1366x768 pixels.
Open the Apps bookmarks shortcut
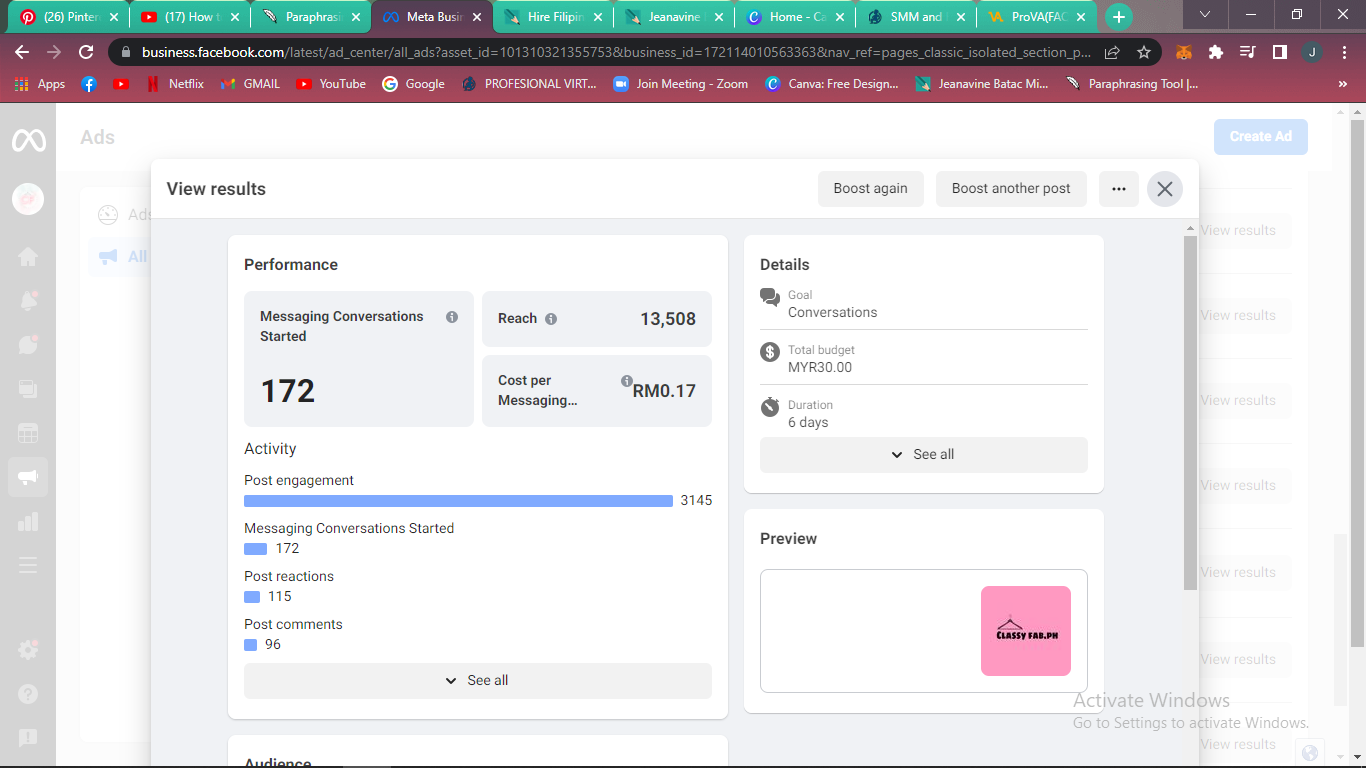pyautogui.click(x=40, y=84)
